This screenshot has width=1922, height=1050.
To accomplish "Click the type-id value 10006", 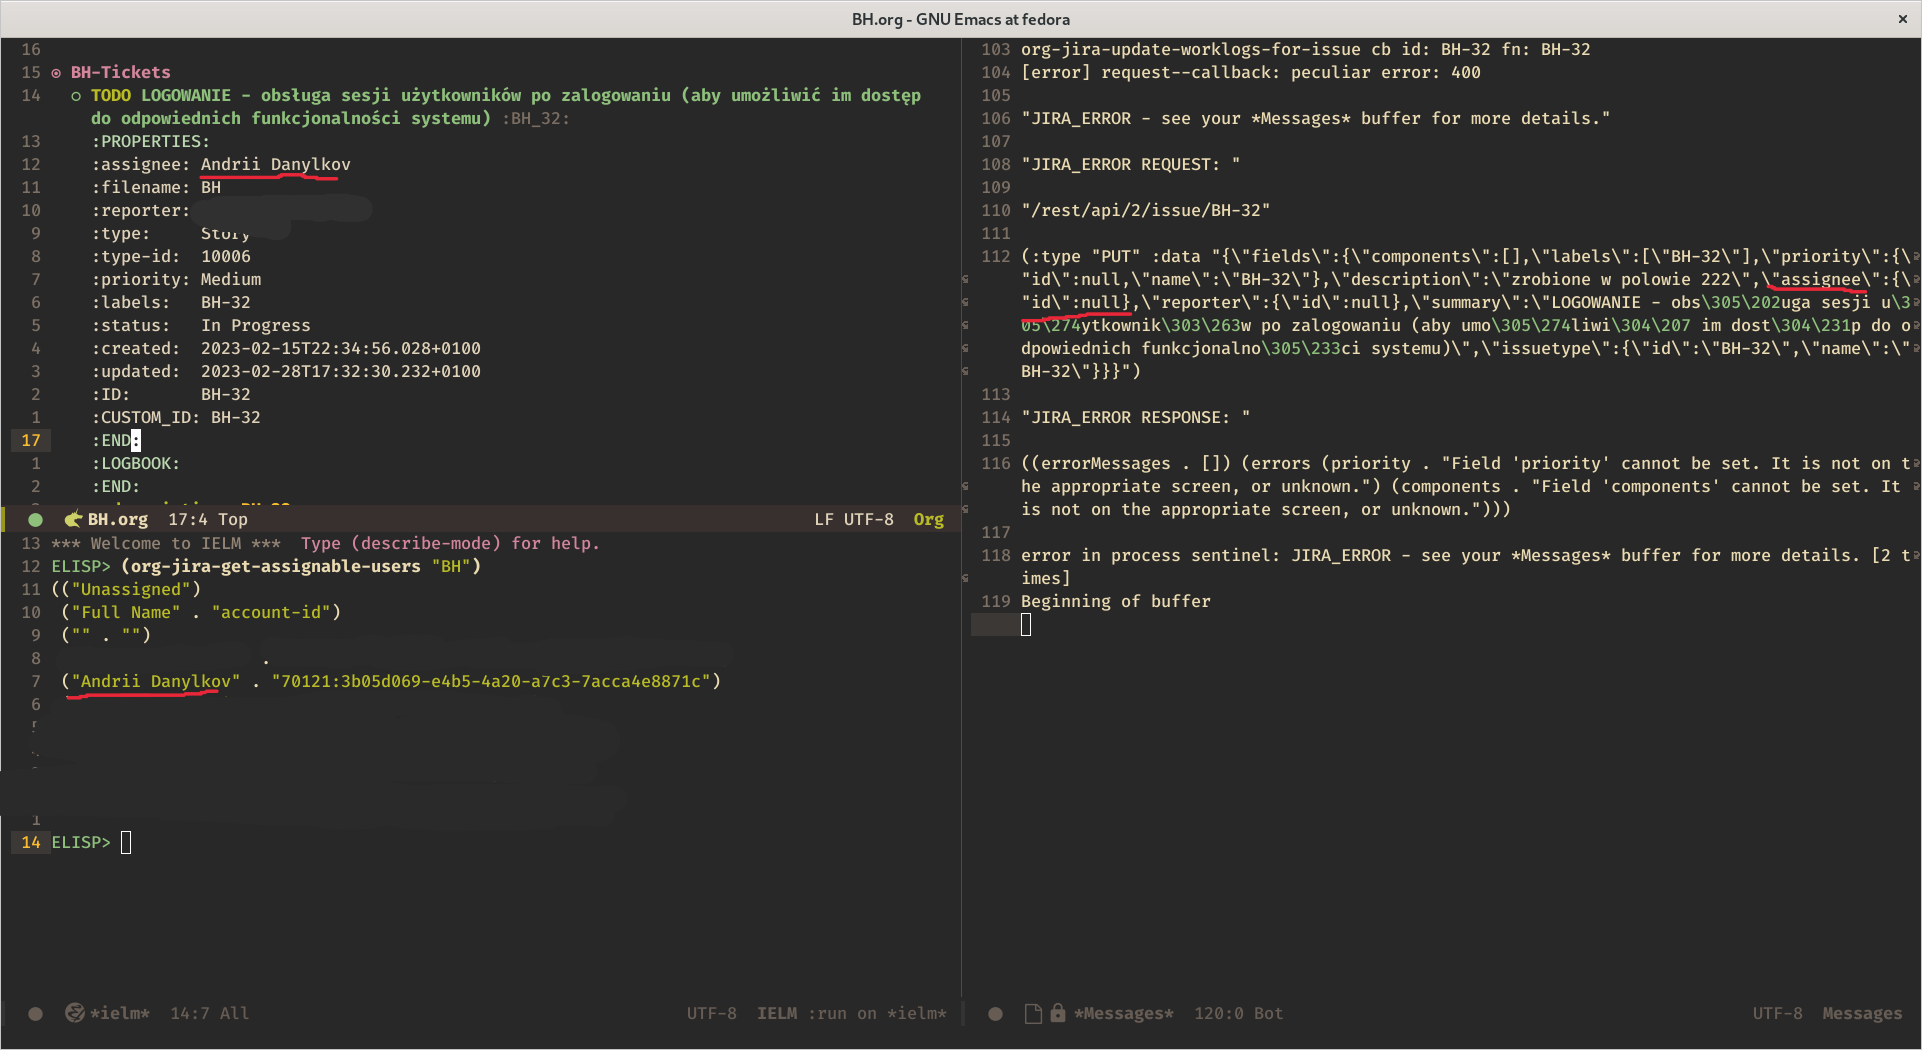I will (x=226, y=256).
